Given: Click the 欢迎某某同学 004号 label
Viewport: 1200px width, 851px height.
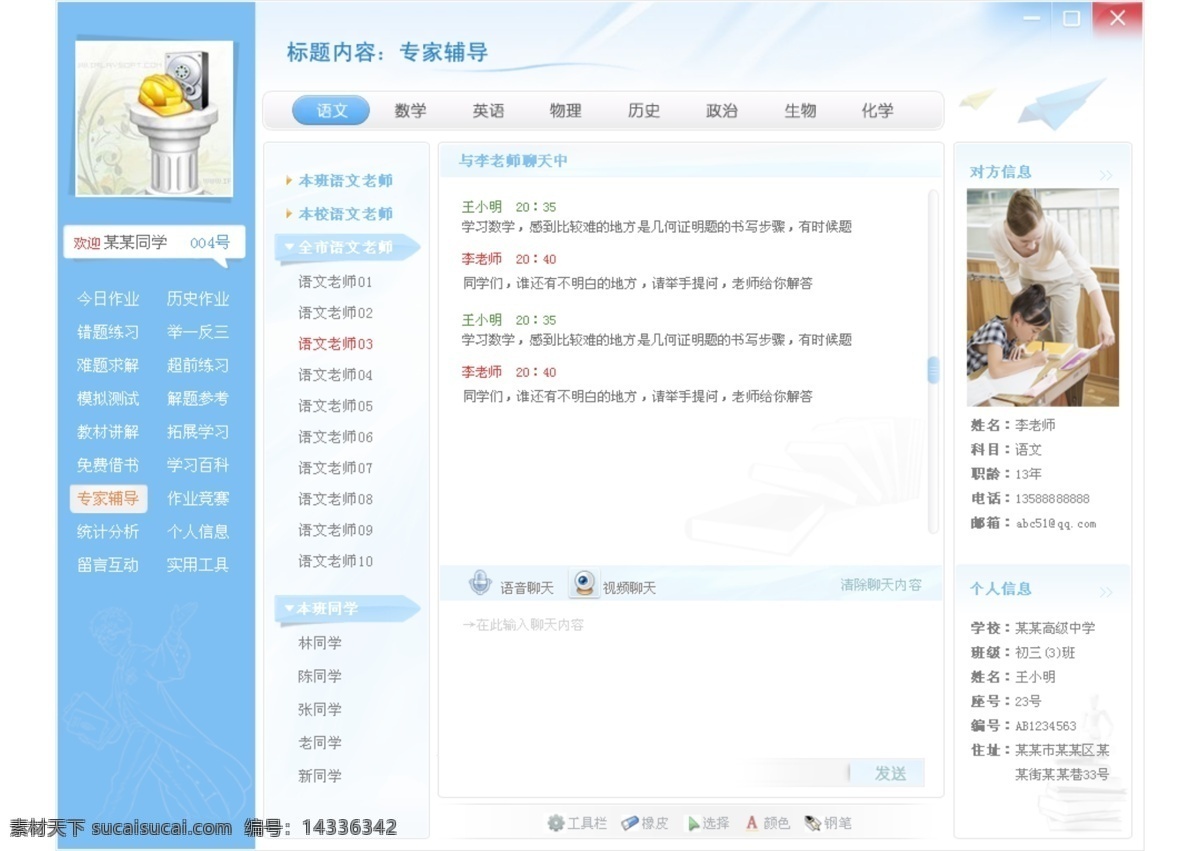Looking at the screenshot, I should (152, 243).
